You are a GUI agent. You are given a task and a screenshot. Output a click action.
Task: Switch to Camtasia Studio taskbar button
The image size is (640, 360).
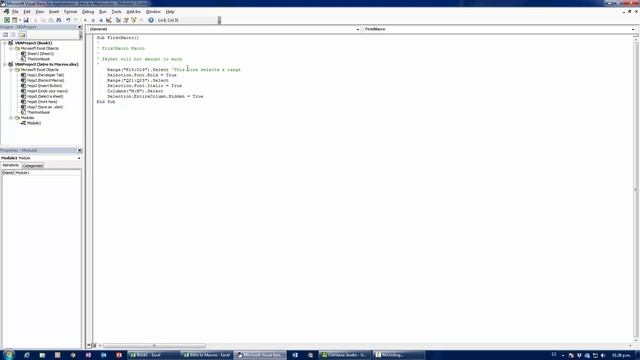[x=344, y=355]
